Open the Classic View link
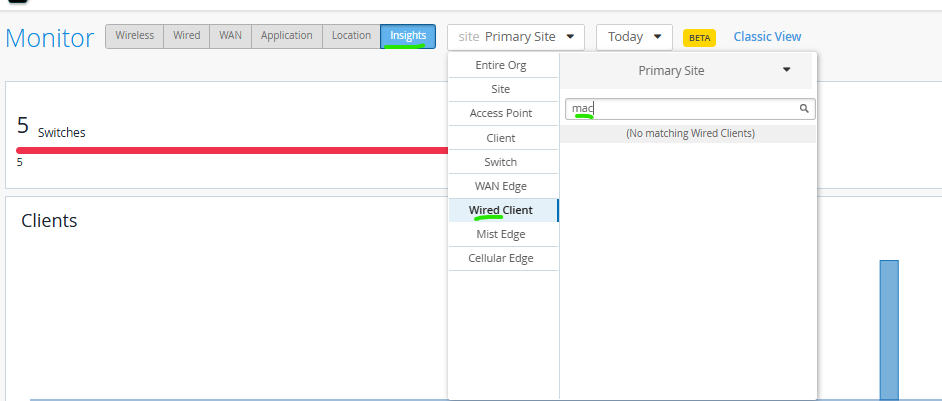This screenshot has width=942, height=401. click(767, 37)
